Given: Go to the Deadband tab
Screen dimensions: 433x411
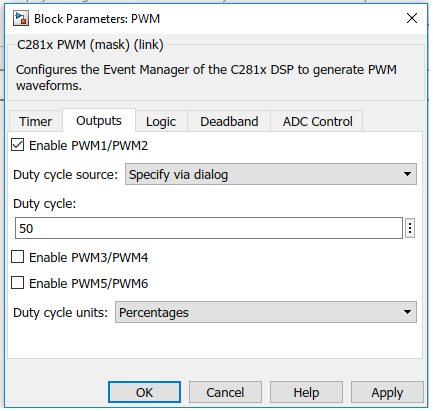Looking at the screenshot, I should coord(229,122).
